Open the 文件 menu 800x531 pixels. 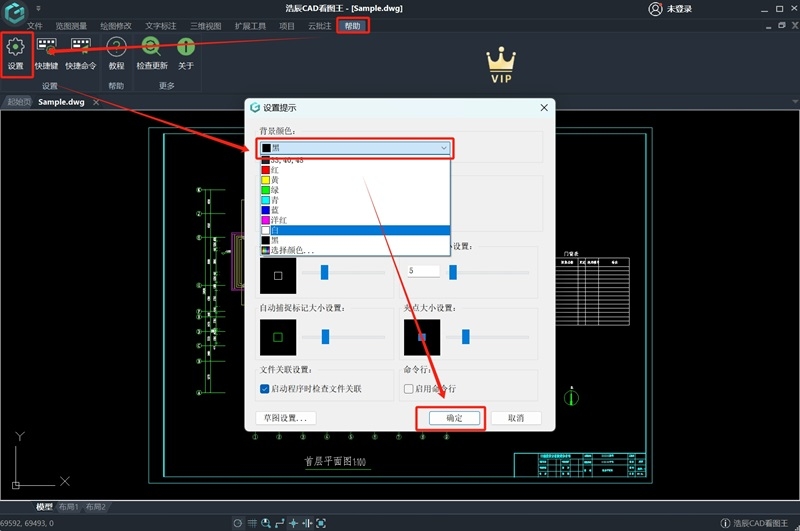pyautogui.click(x=35, y=26)
